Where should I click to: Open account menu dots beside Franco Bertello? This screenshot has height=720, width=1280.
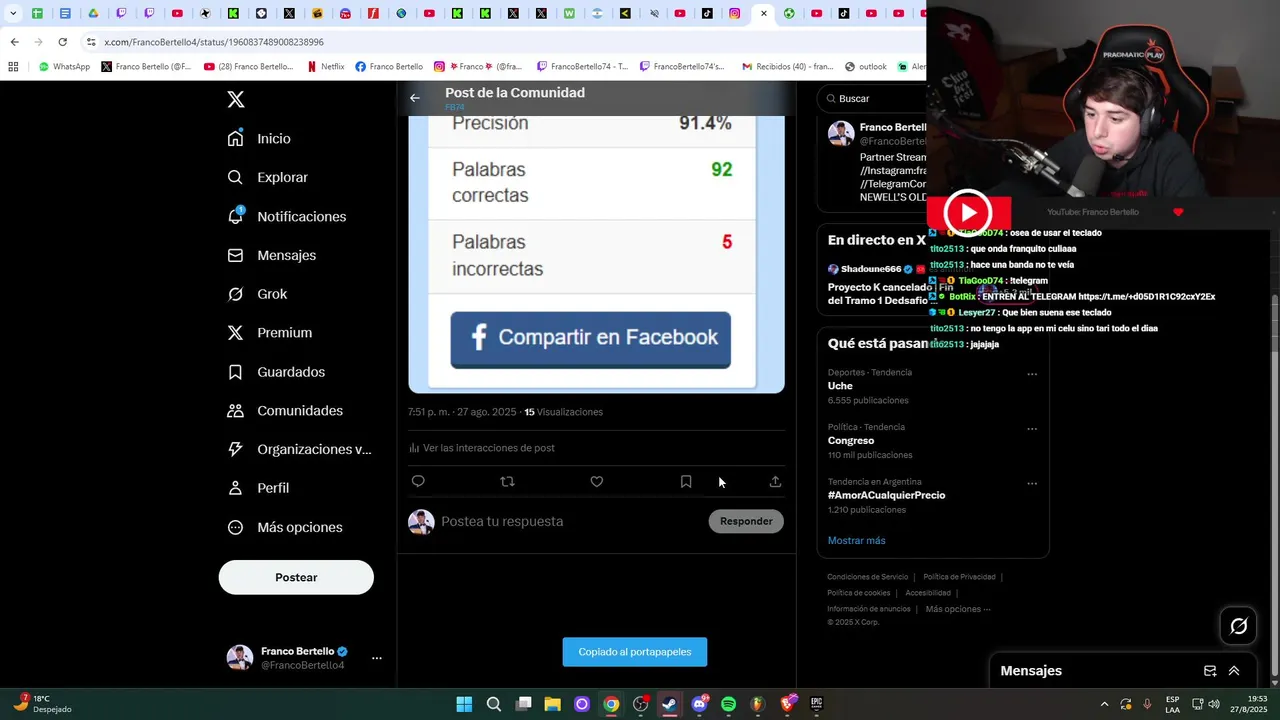click(x=377, y=658)
